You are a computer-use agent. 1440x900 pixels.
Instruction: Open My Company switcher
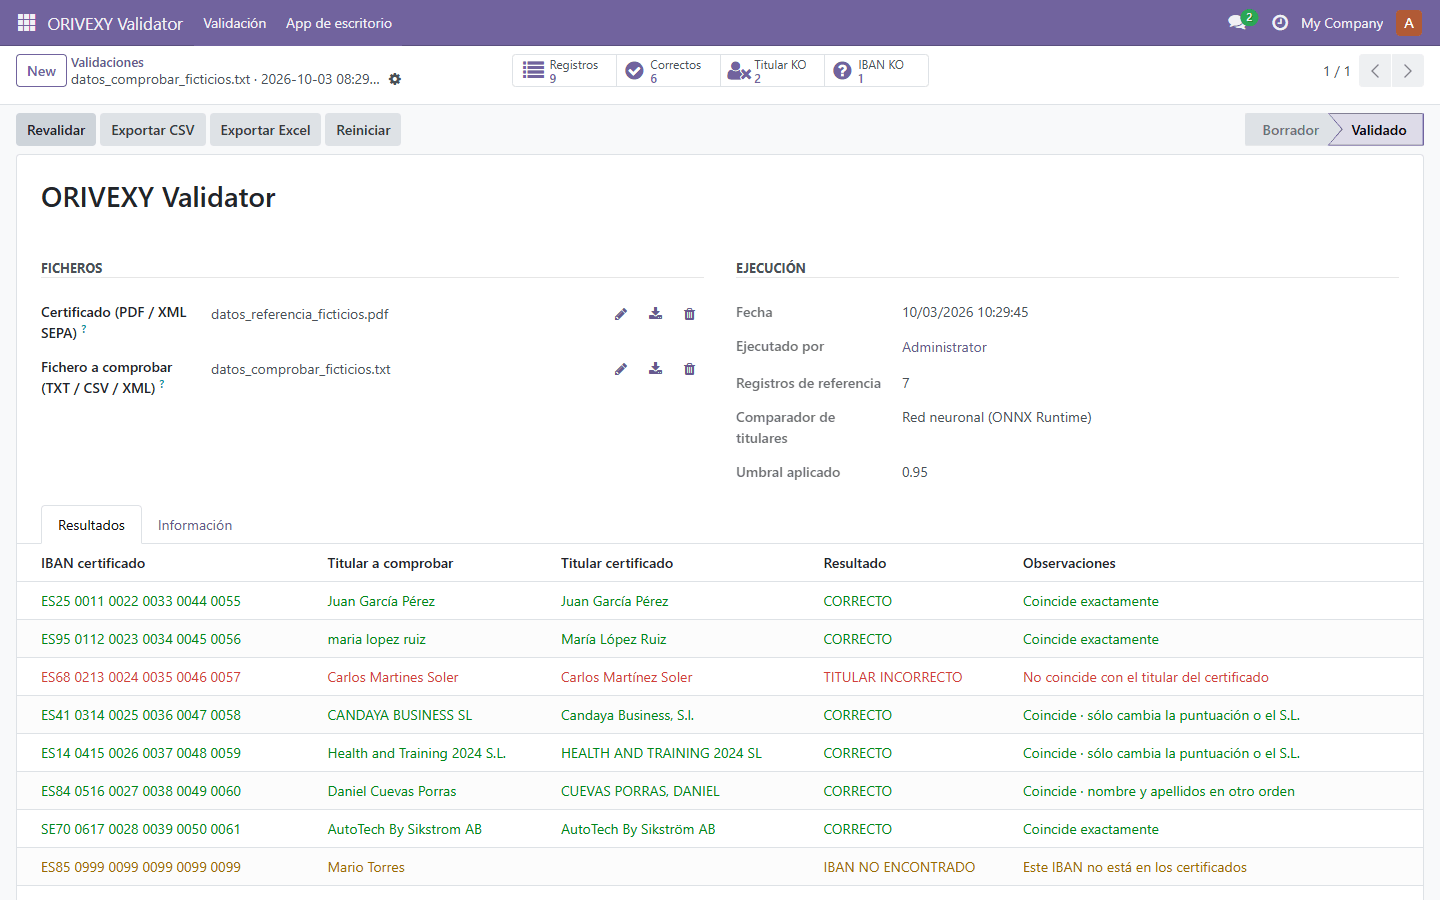pos(1342,23)
